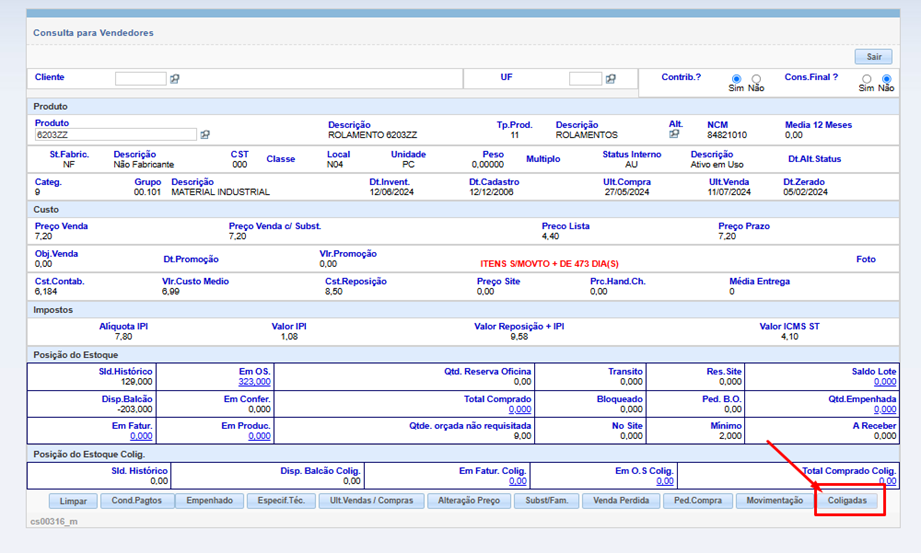921x553 pixels.
Task: Open the Cliente lookup icon
Action: tap(175, 79)
